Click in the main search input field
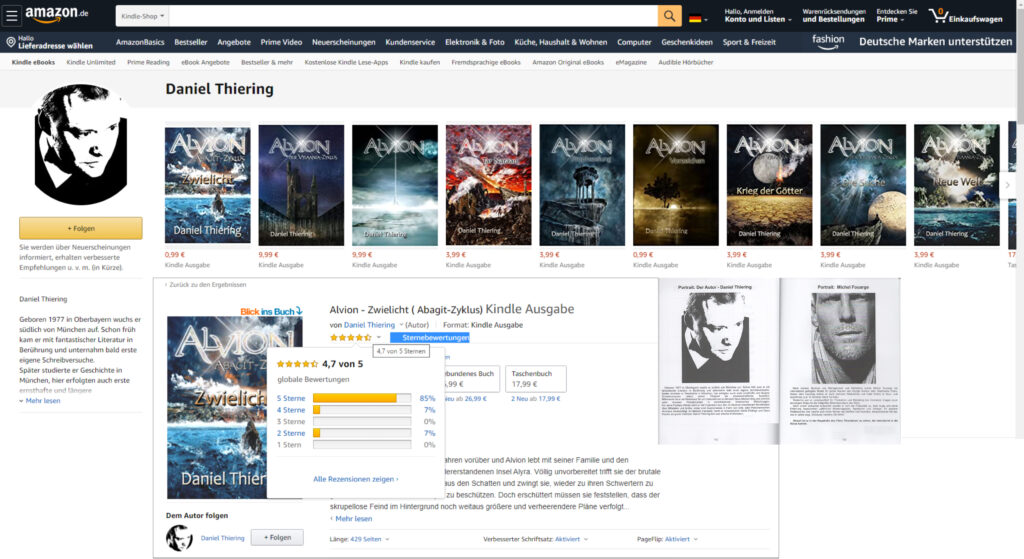Viewport: 1024px width, 559px height. pyautogui.click(x=413, y=16)
